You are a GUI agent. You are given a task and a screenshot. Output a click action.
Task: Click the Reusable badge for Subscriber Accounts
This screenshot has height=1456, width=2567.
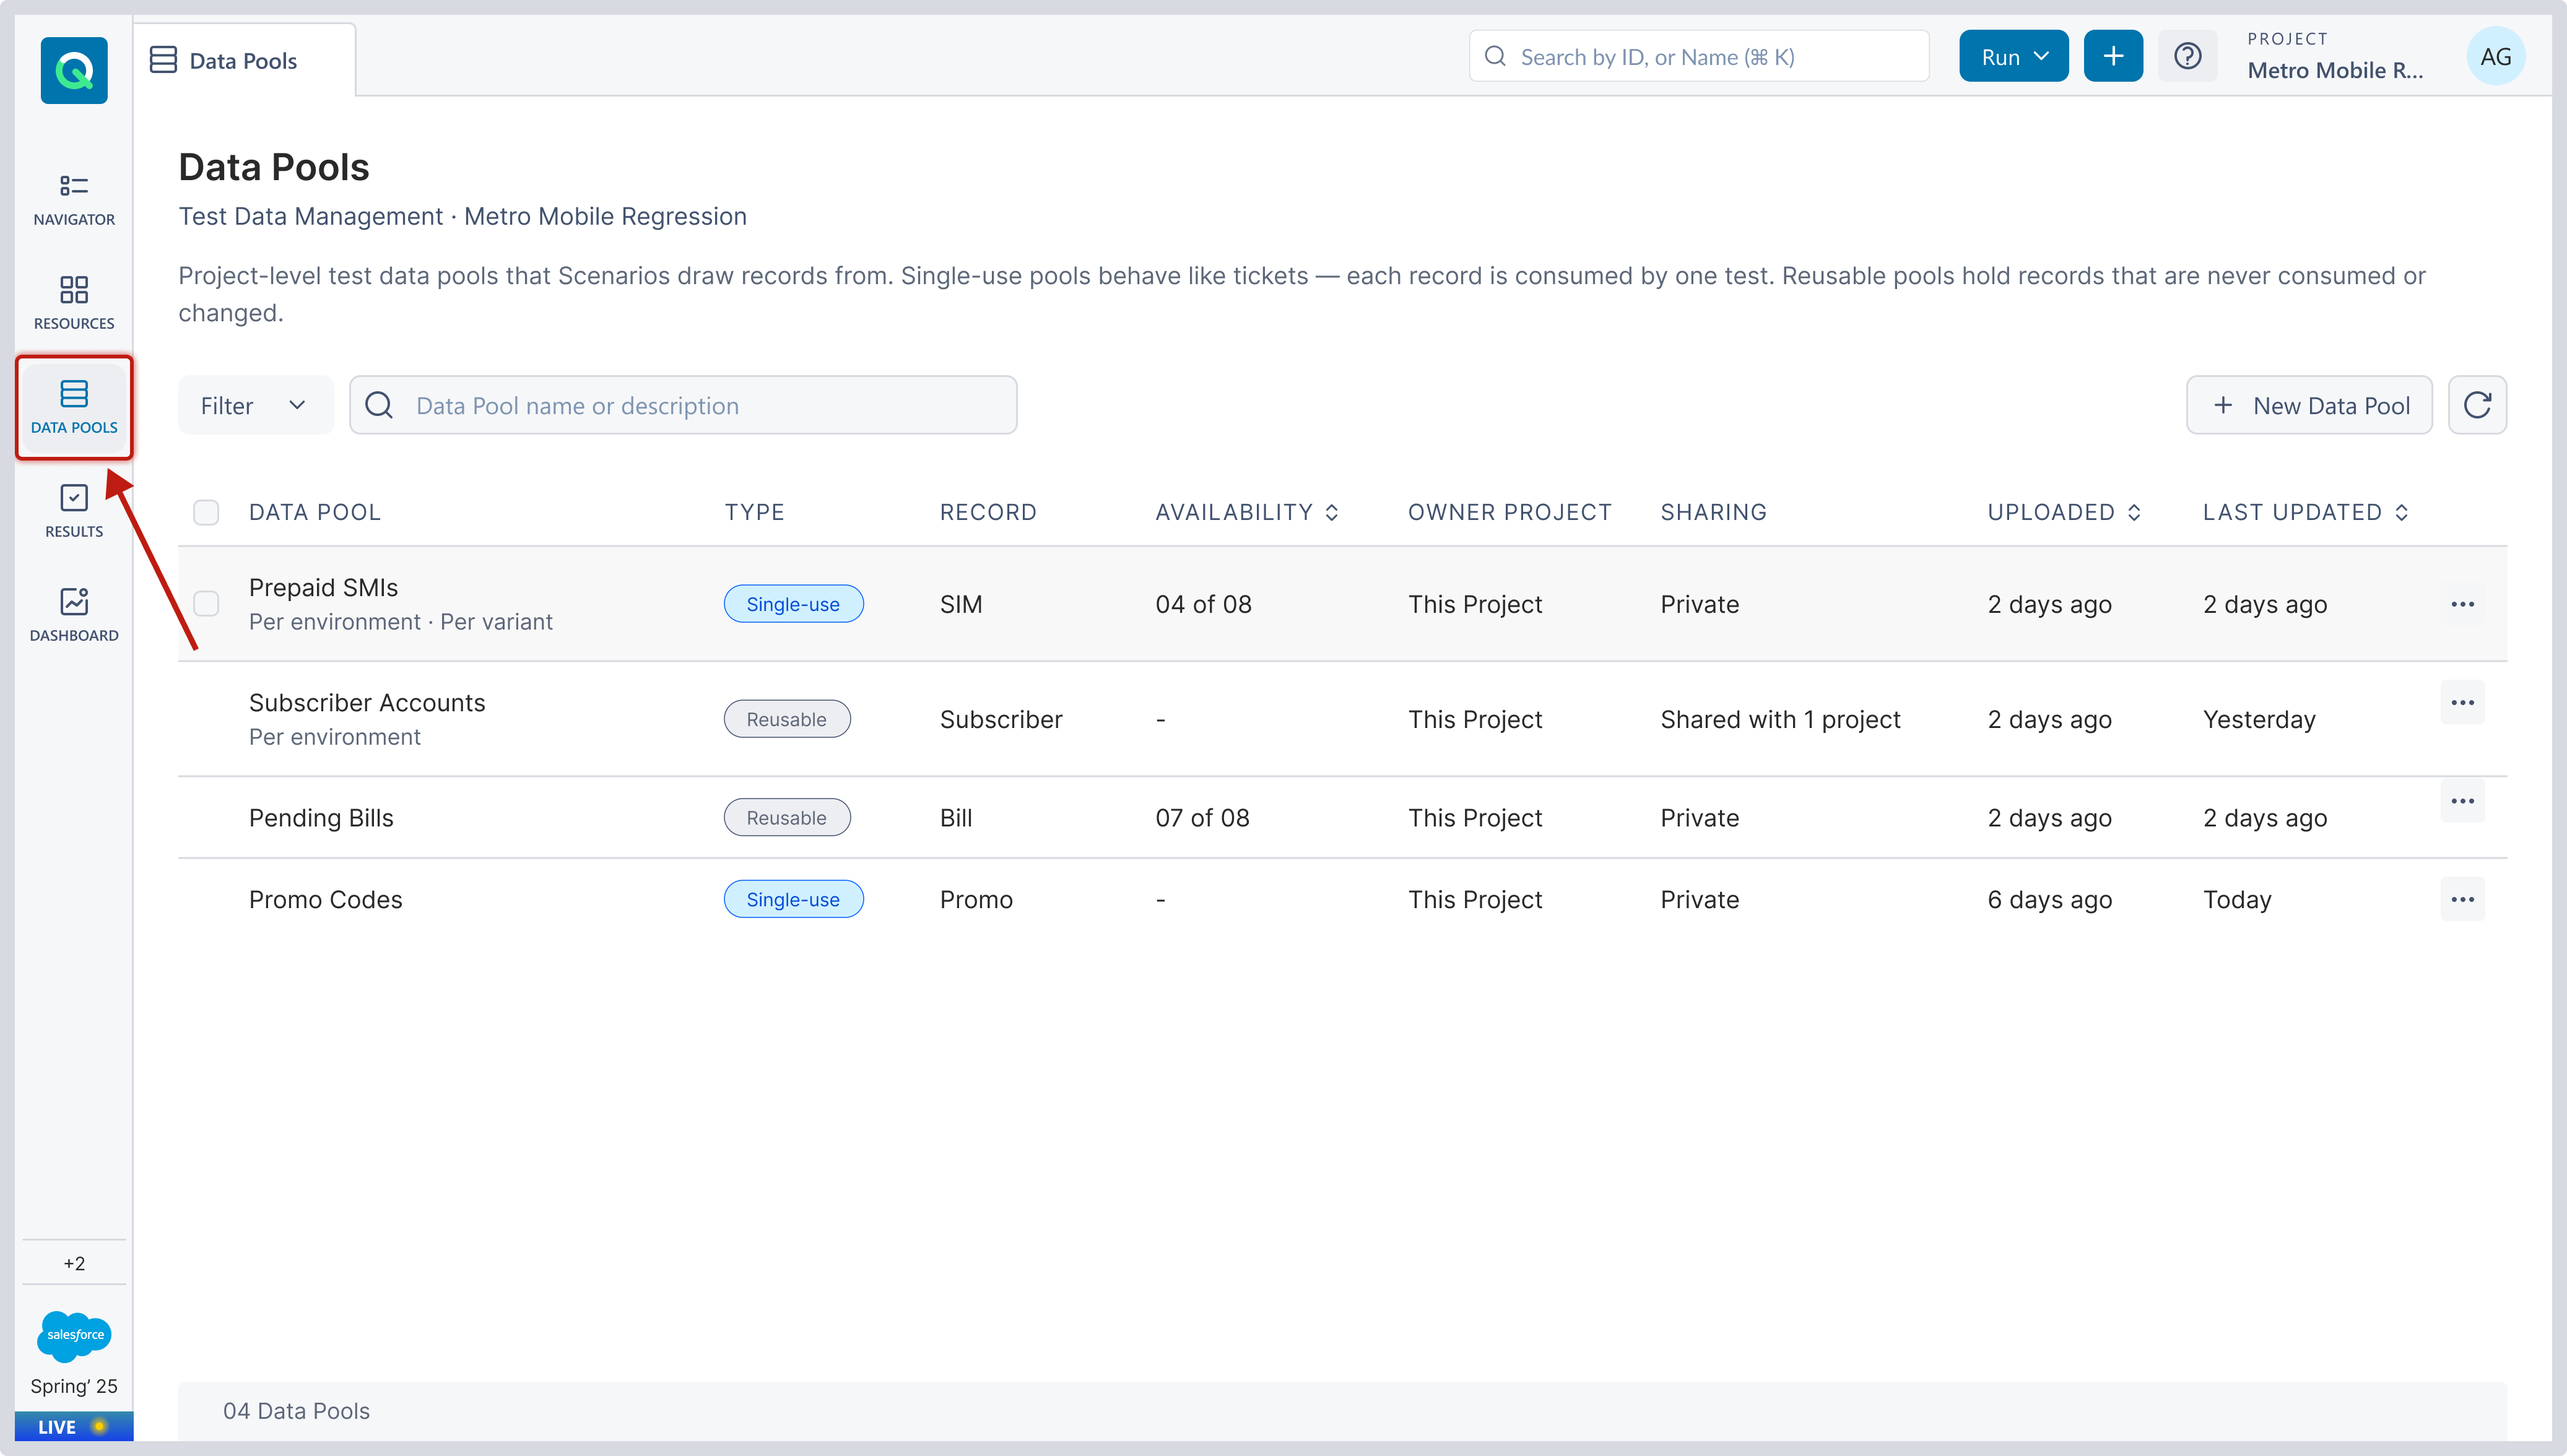coord(787,718)
